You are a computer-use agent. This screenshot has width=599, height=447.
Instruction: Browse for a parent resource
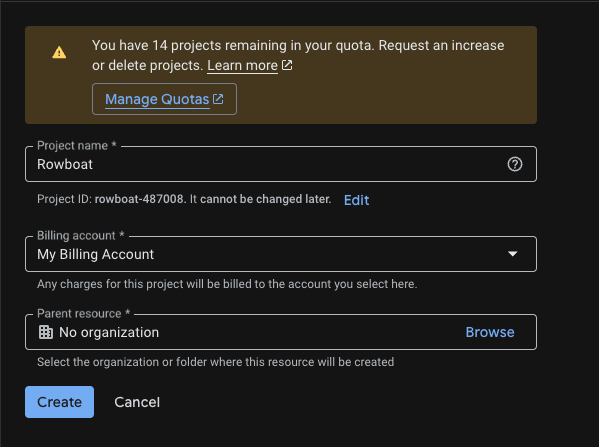(x=490, y=332)
